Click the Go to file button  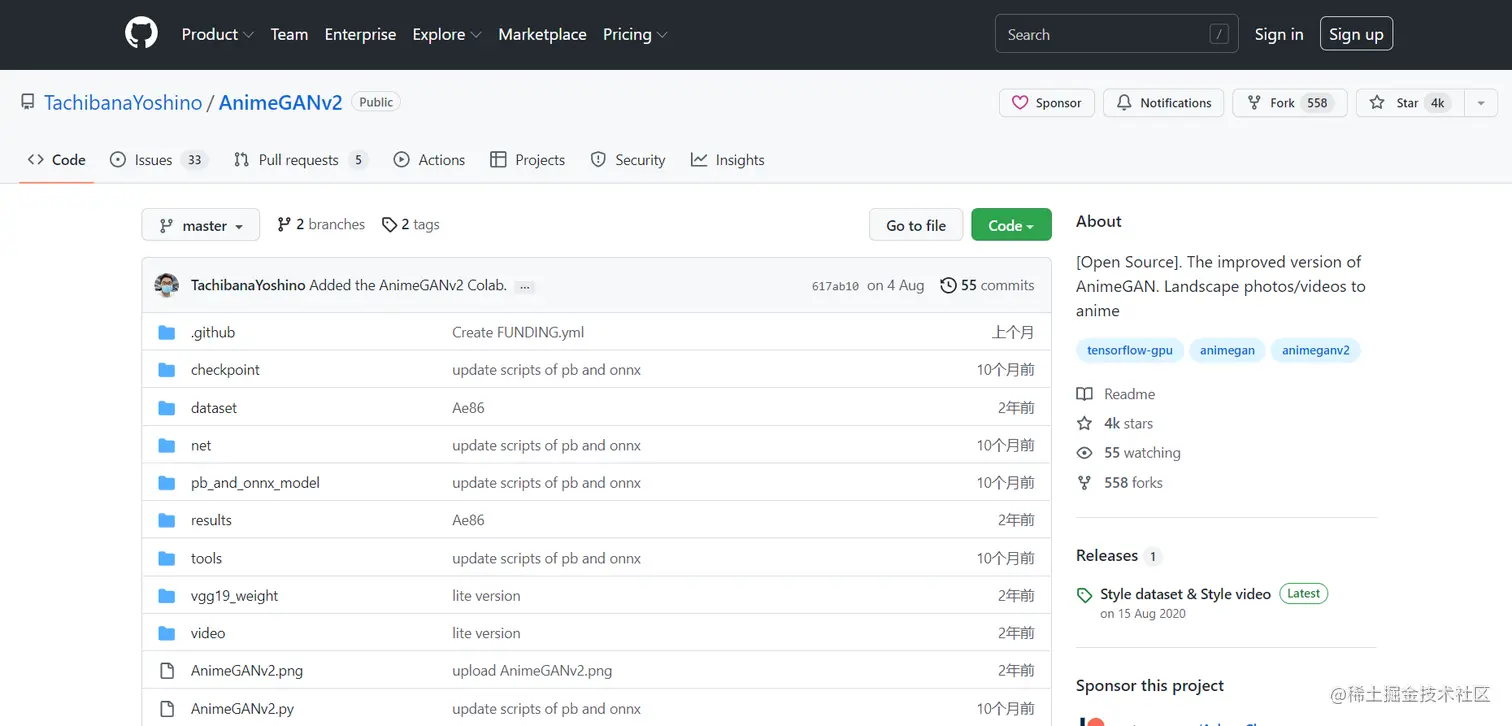[916, 225]
